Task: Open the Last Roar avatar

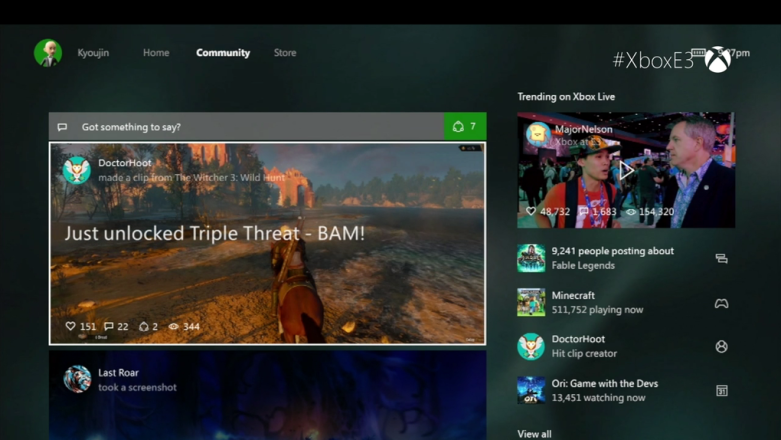Action: [77, 379]
